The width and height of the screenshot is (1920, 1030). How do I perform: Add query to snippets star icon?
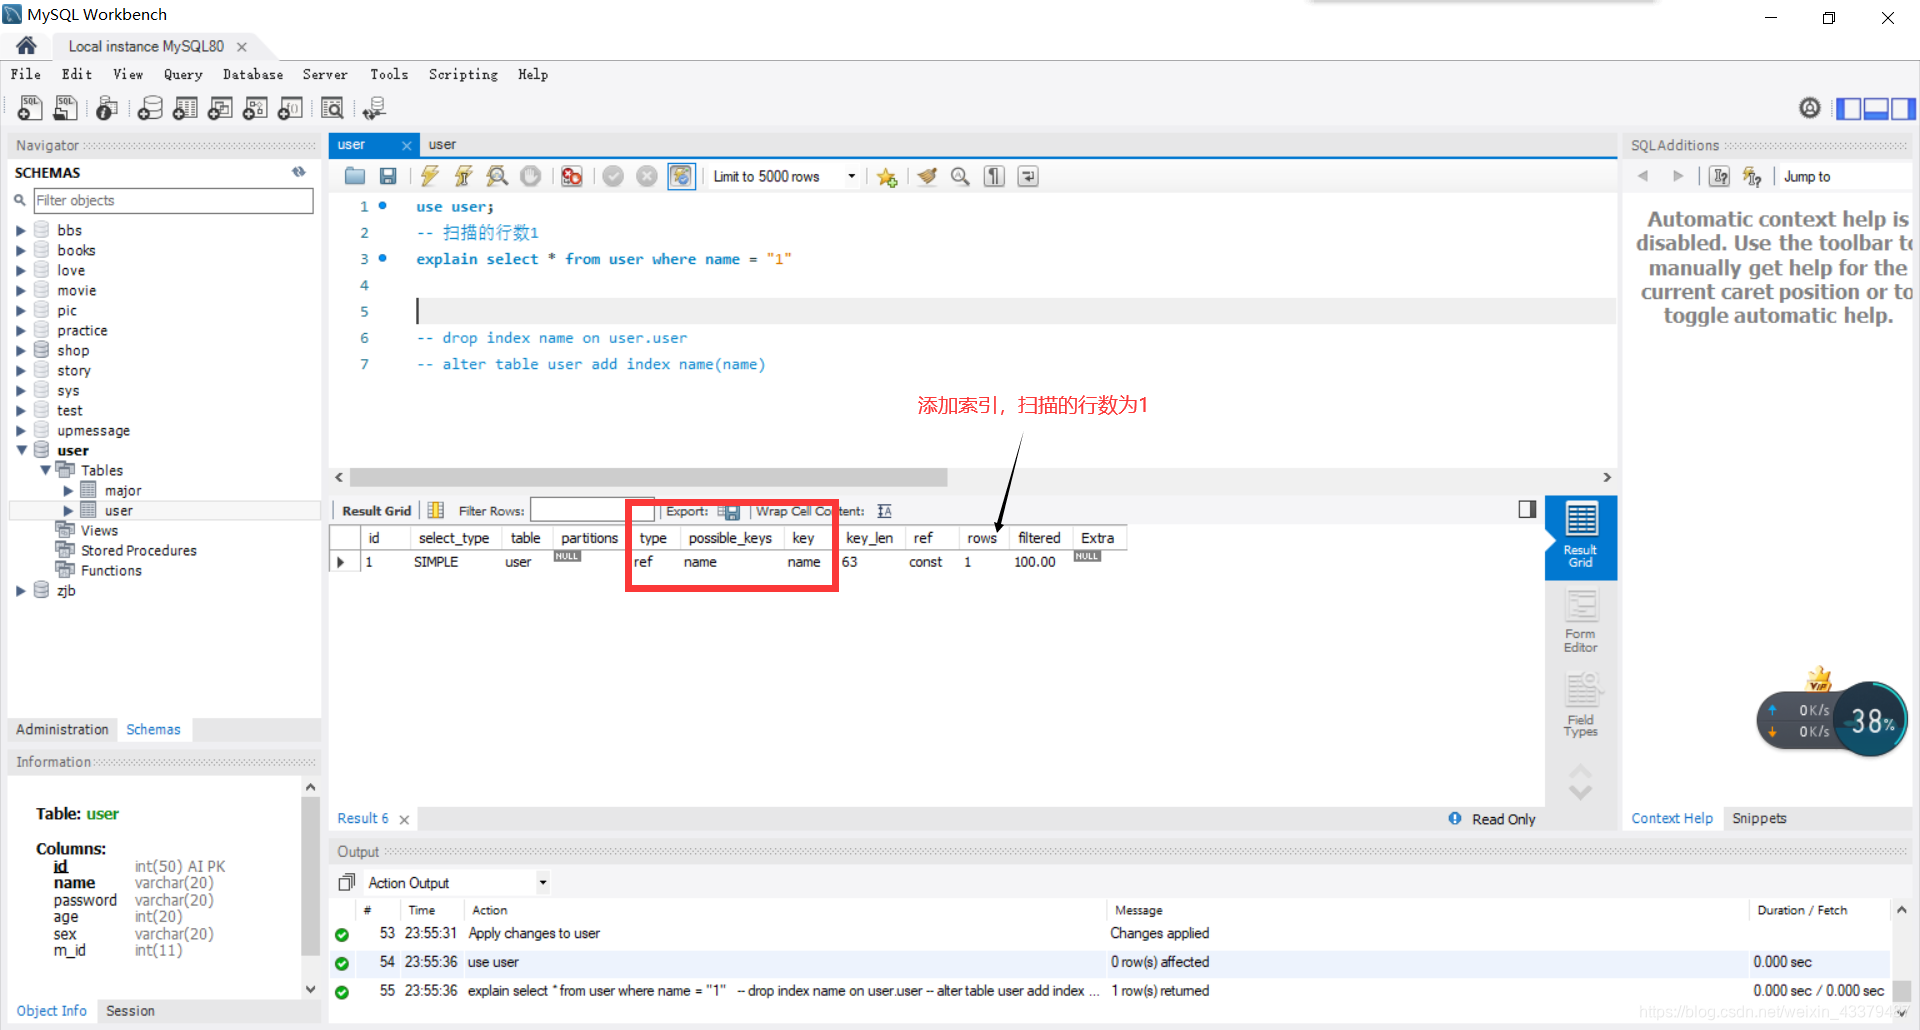tap(887, 177)
